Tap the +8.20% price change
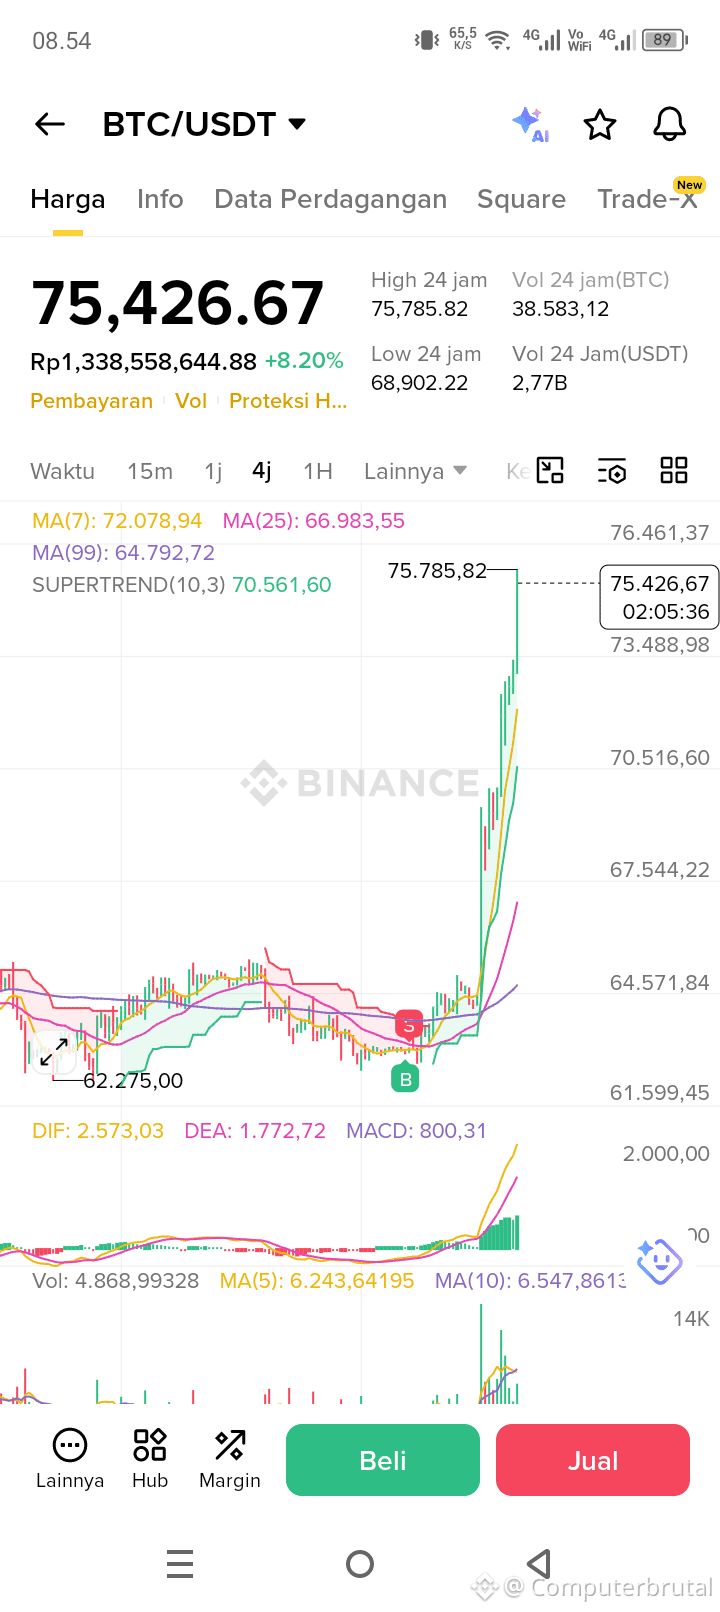 pos(304,361)
